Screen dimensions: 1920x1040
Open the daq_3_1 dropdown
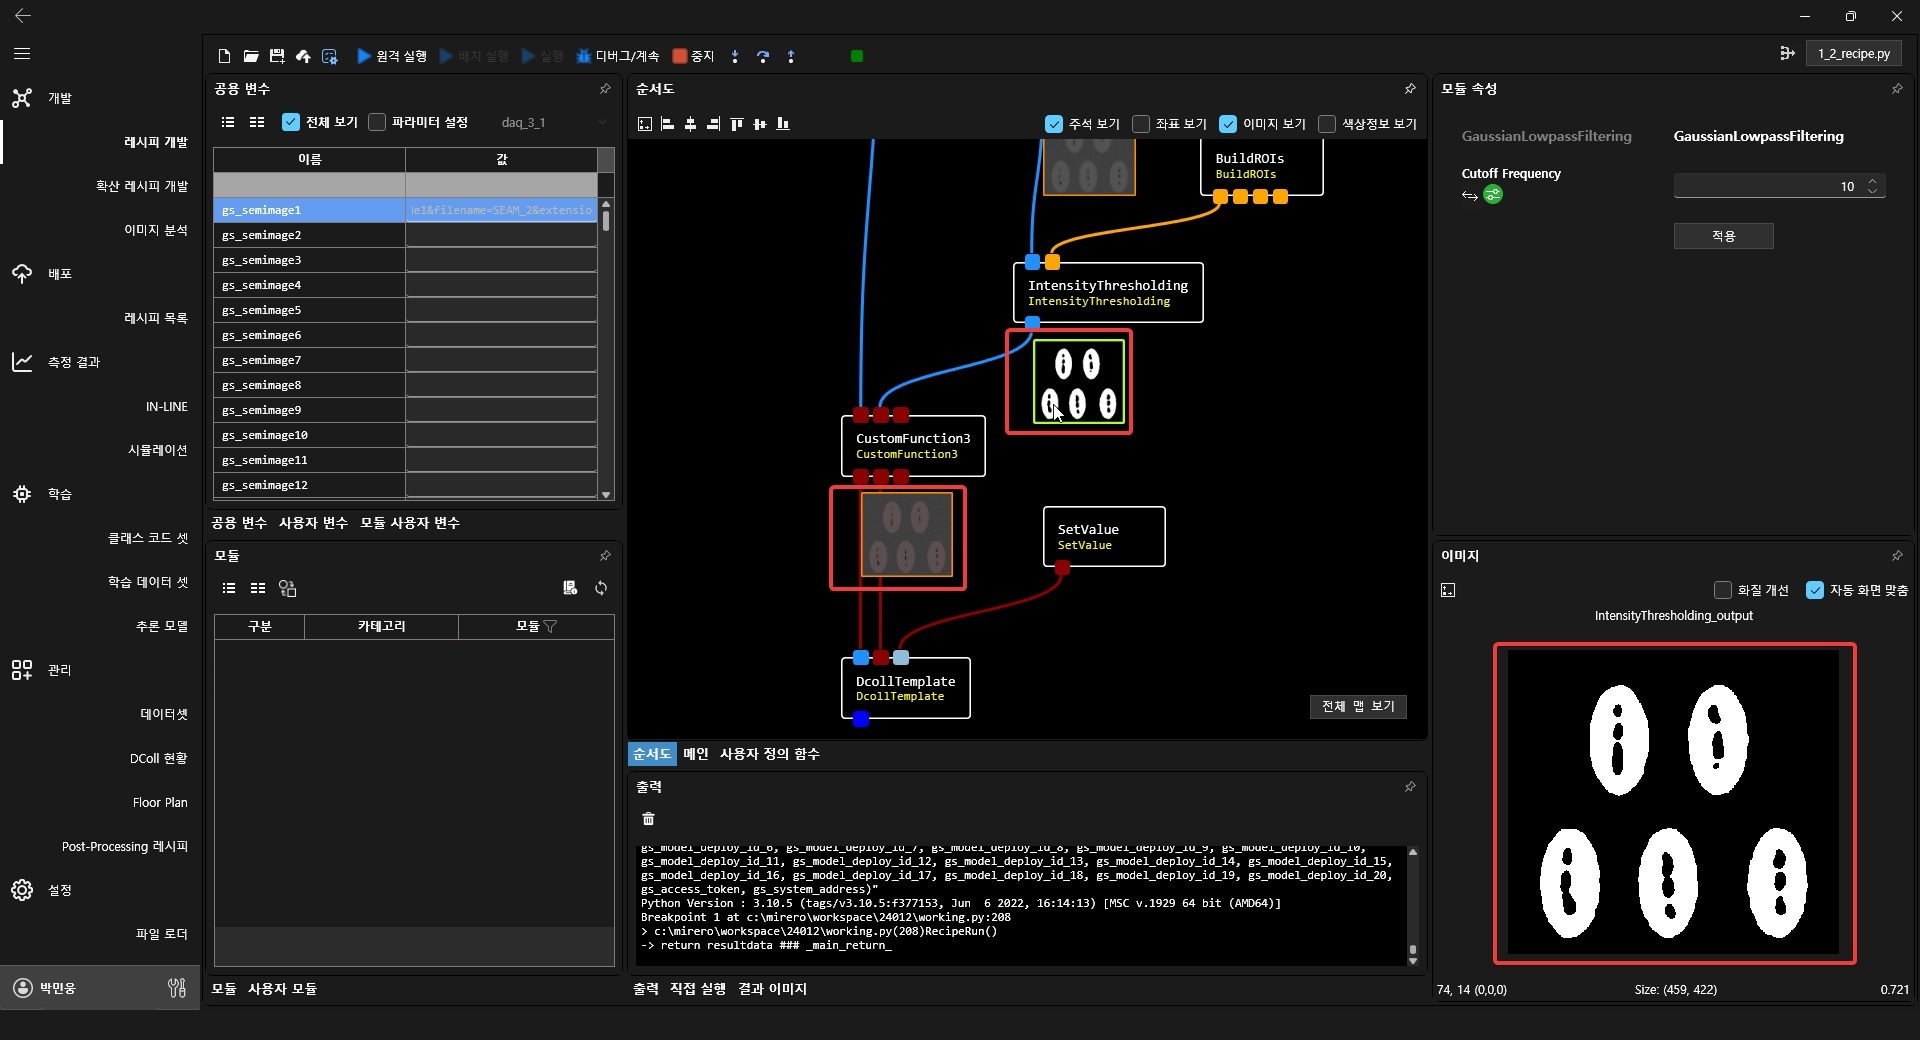point(553,122)
